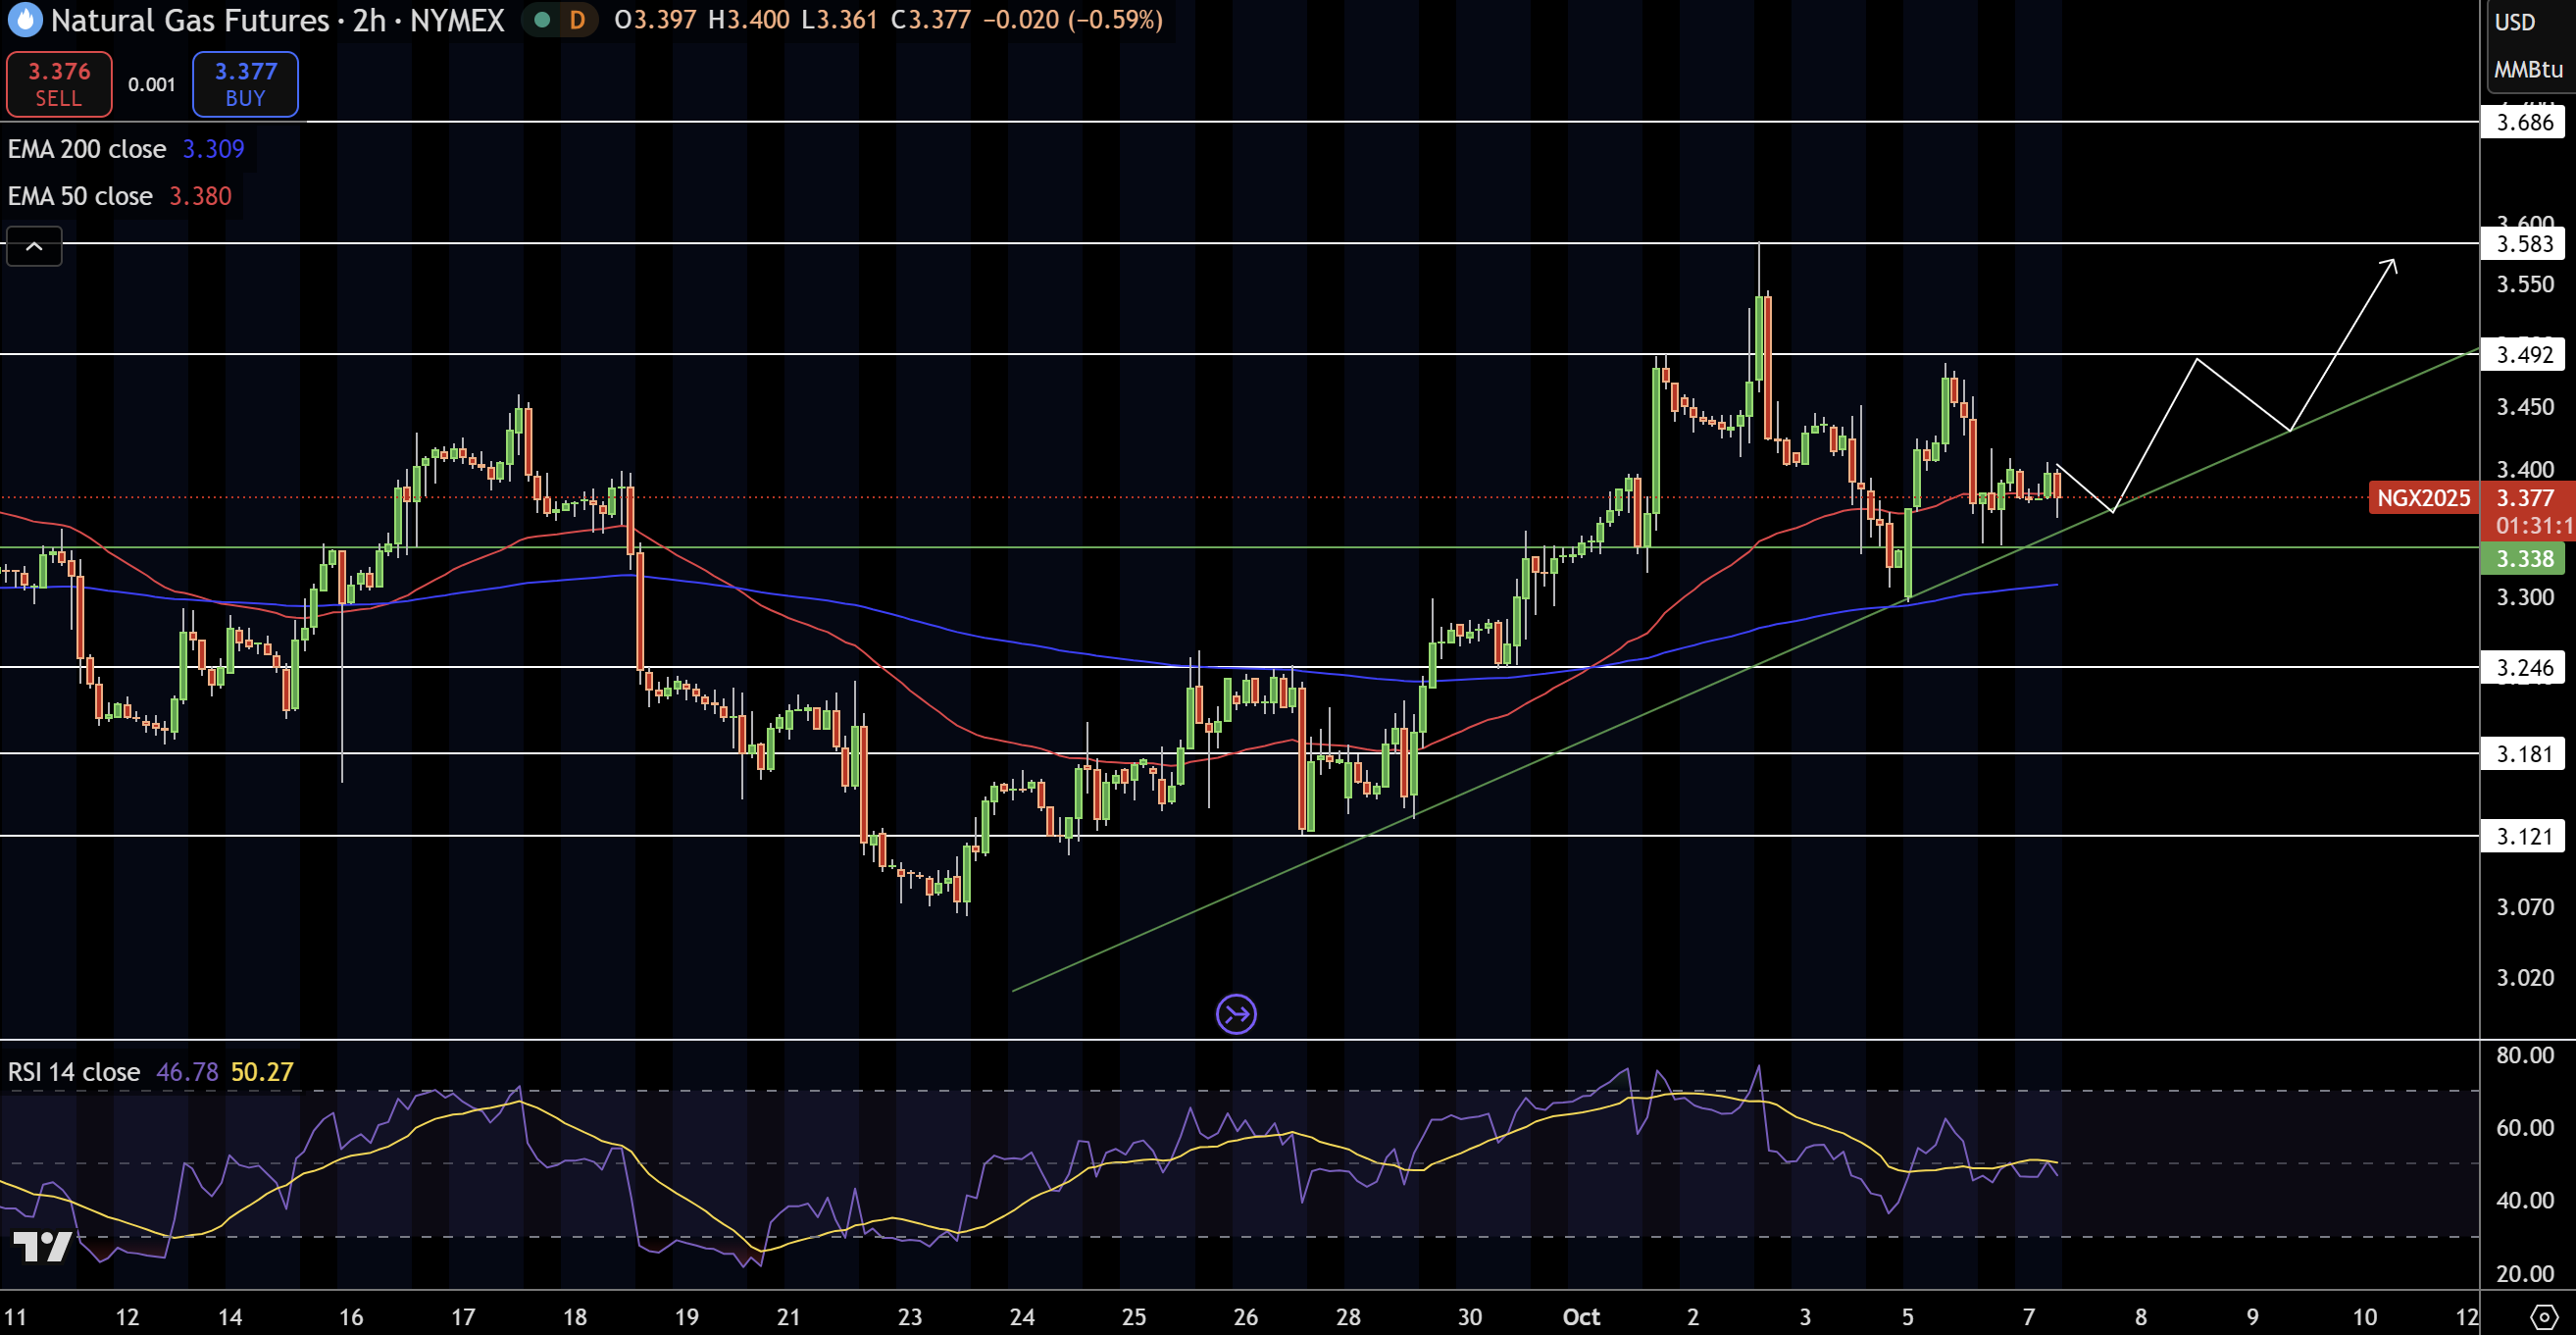Click the go-to-realtime arrow circle icon

[x=1236, y=1014]
